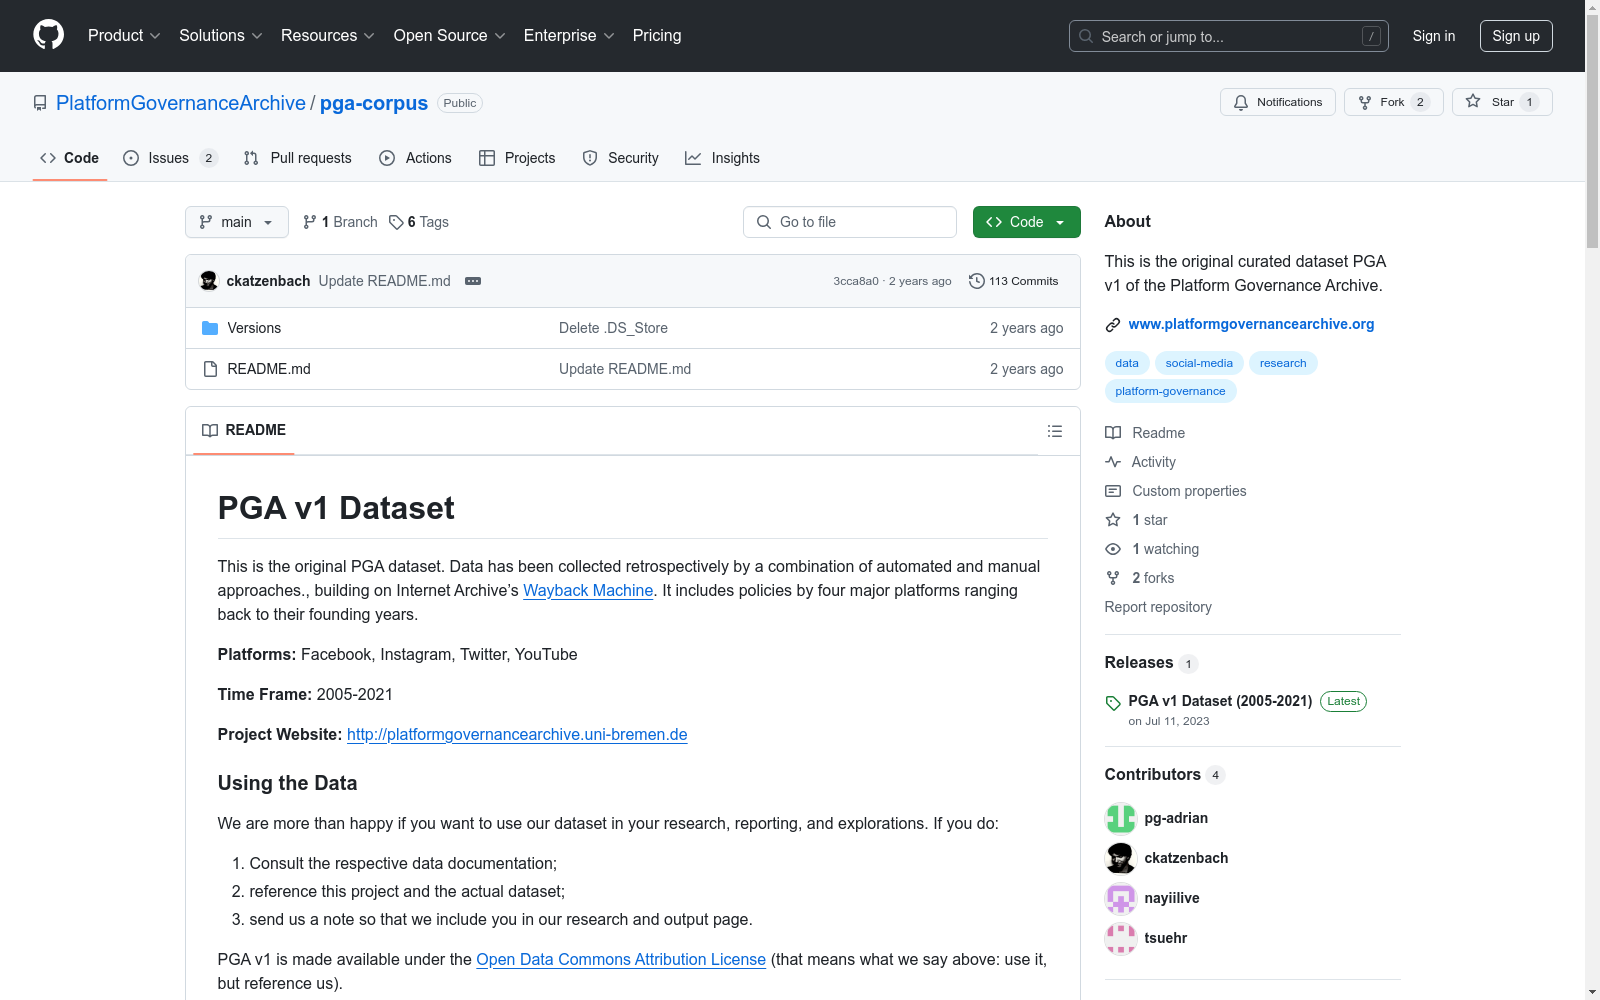
Task: View the 2 forks link
Action: tap(1140, 578)
